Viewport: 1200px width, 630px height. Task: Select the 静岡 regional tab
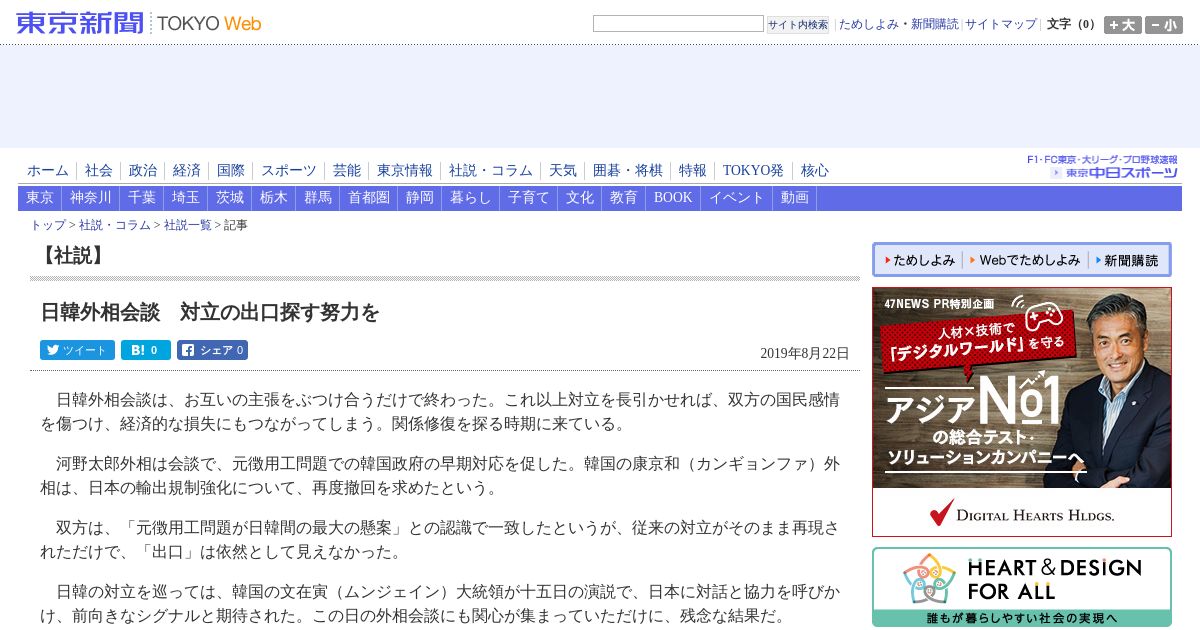[420, 198]
